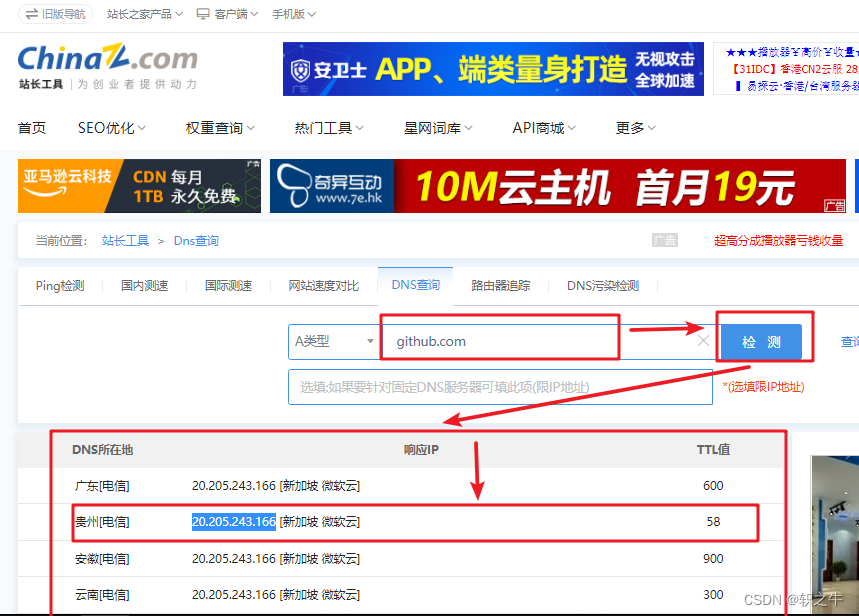This screenshot has height=616, width=859.
Task: Open the A类型 record type dropdown
Action: [334, 341]
